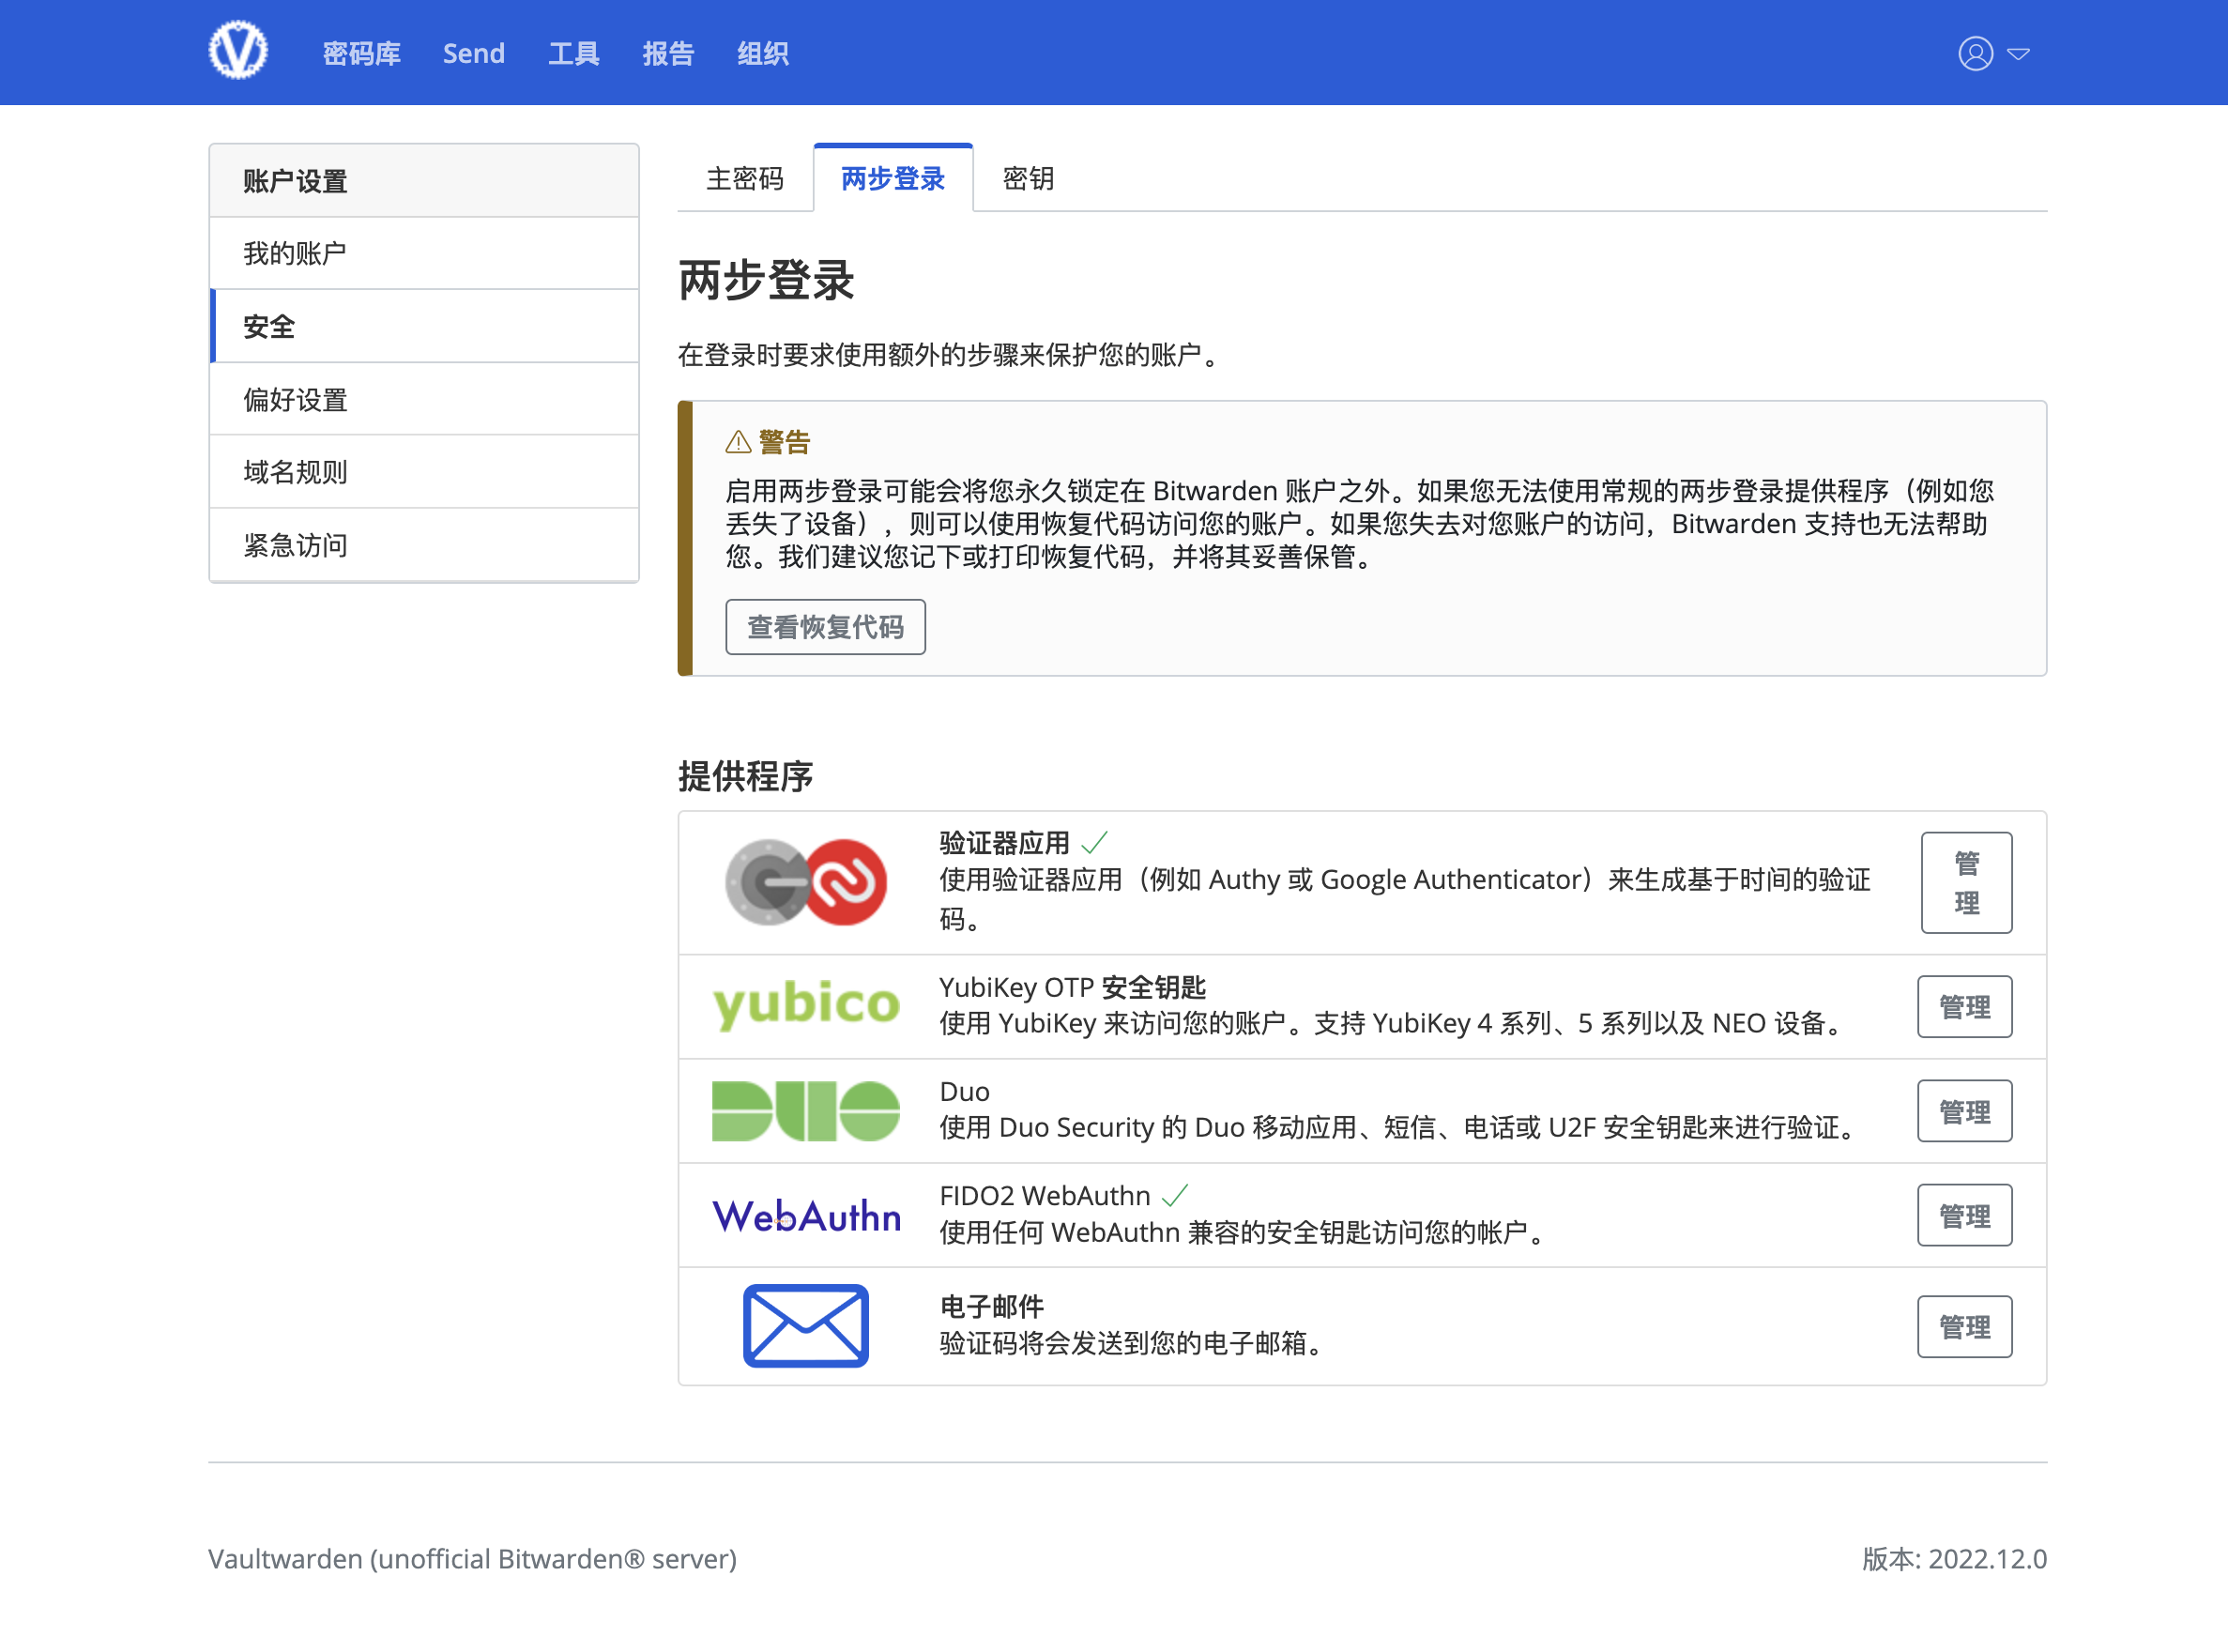Viewport: 2228px width, 1652px height.
Task: Open 偏好设置 in the sidebar
Action: 424,399
